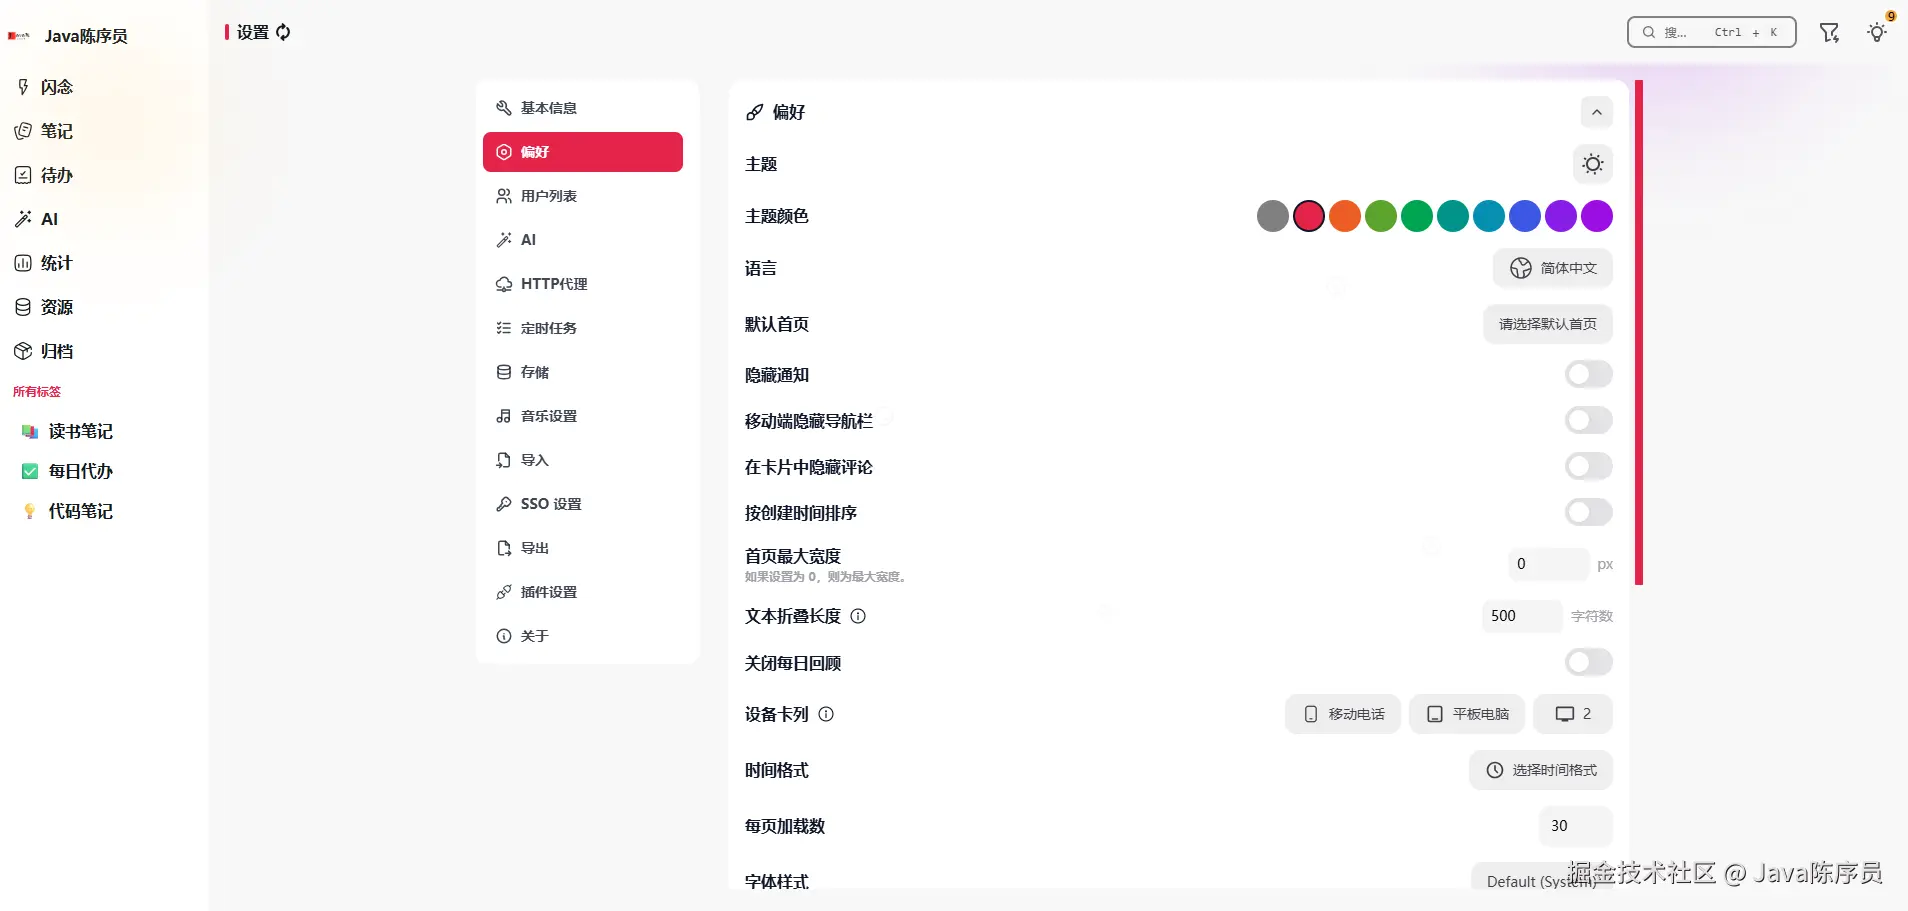Viewport: 1908px width, 911px height.
Task: Pick the bright green theme color
Action: click(1417, 216)
